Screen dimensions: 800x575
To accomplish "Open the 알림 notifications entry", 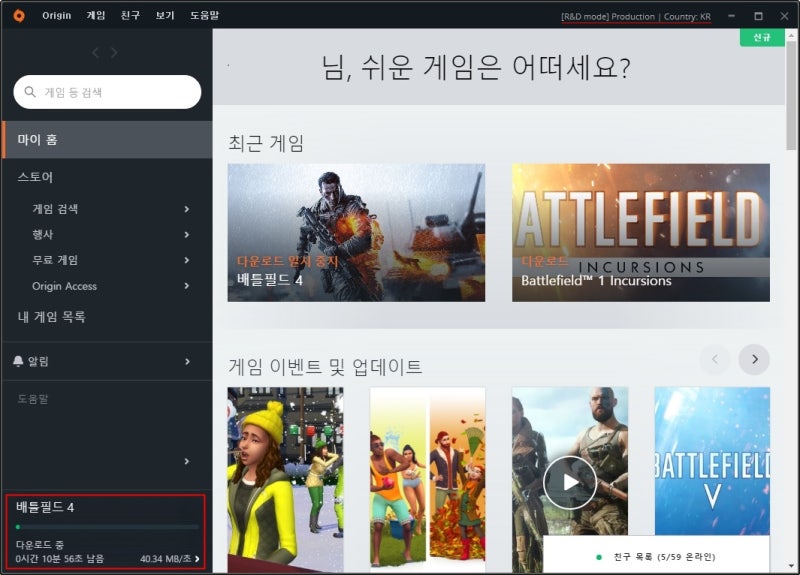I will (x=107, y=361).
